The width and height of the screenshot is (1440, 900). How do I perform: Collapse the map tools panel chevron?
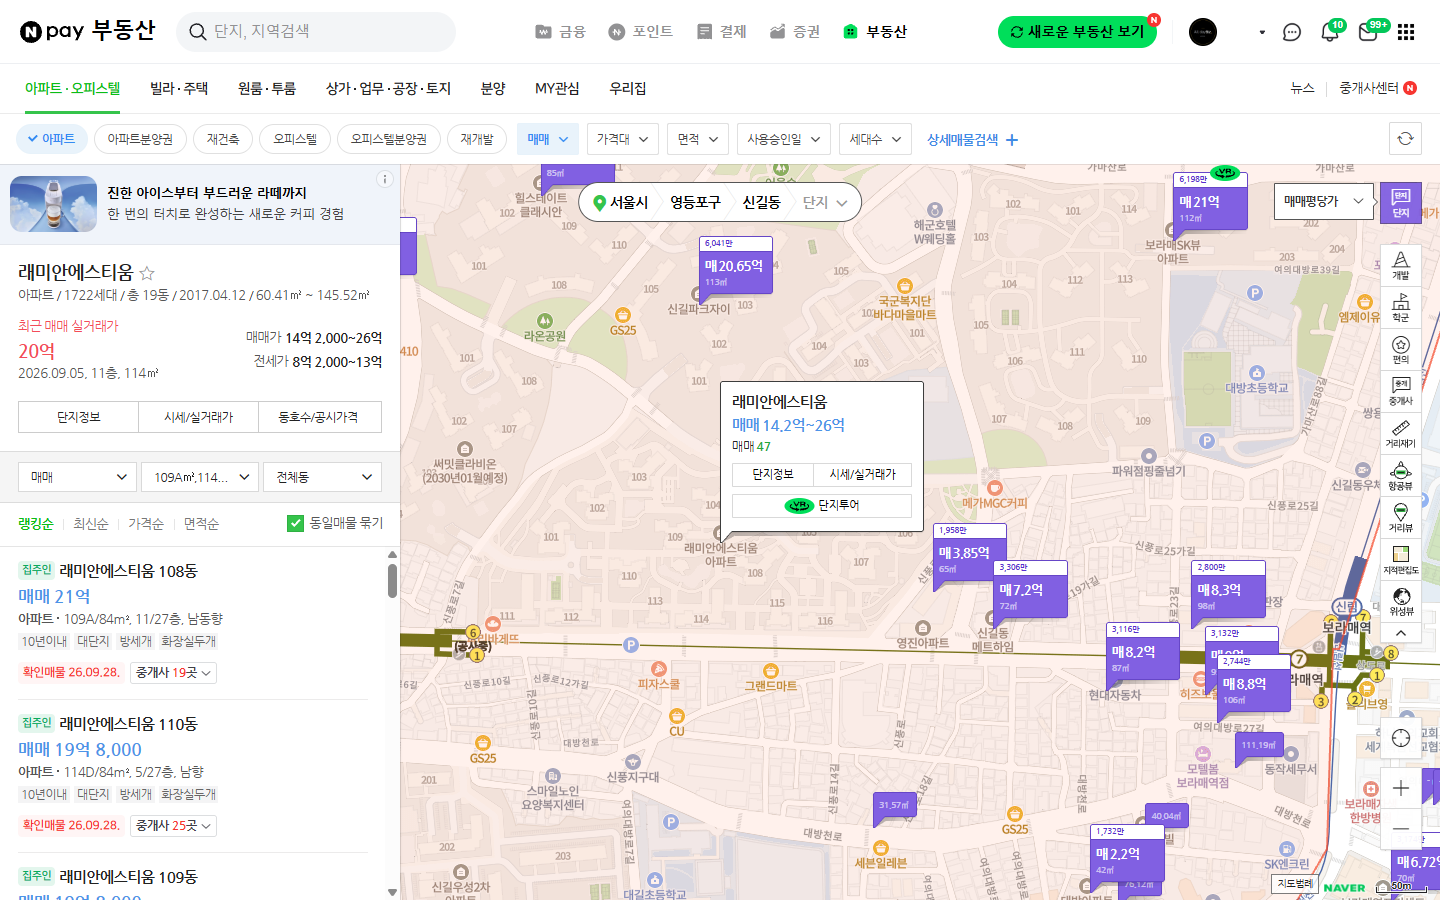pyautogui.click(x=1401, y=633)
